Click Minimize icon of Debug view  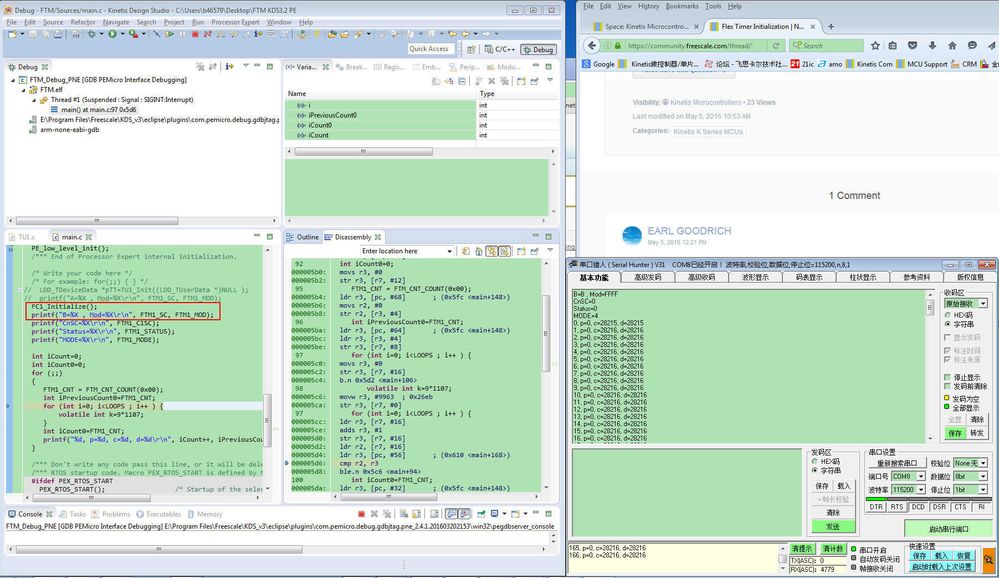[257, 66]
